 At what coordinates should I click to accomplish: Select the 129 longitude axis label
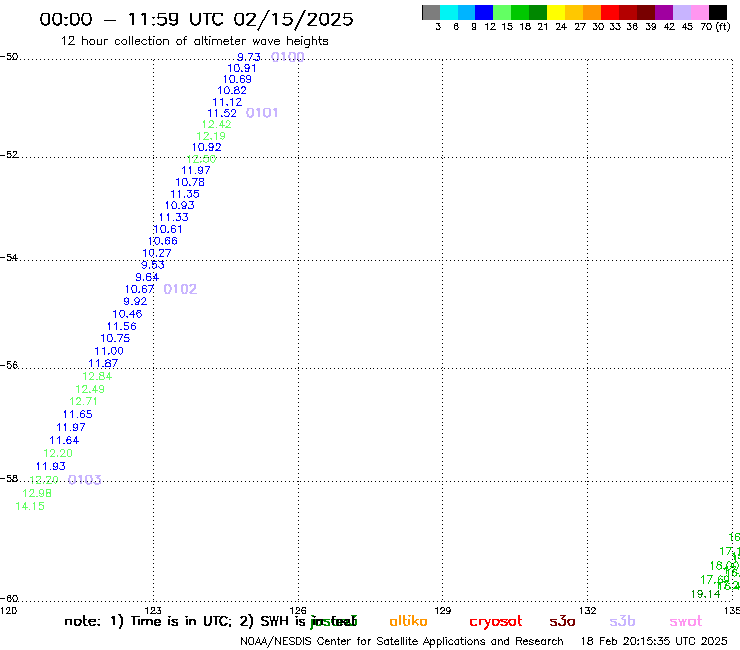tap(443, 610)
